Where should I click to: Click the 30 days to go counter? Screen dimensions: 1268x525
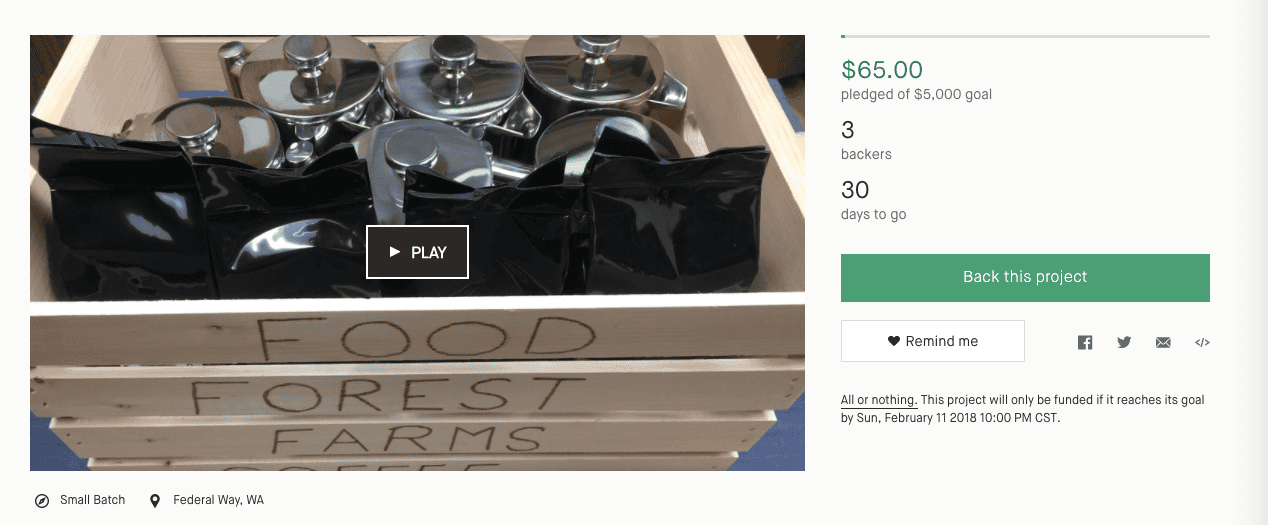click(855, 190)
